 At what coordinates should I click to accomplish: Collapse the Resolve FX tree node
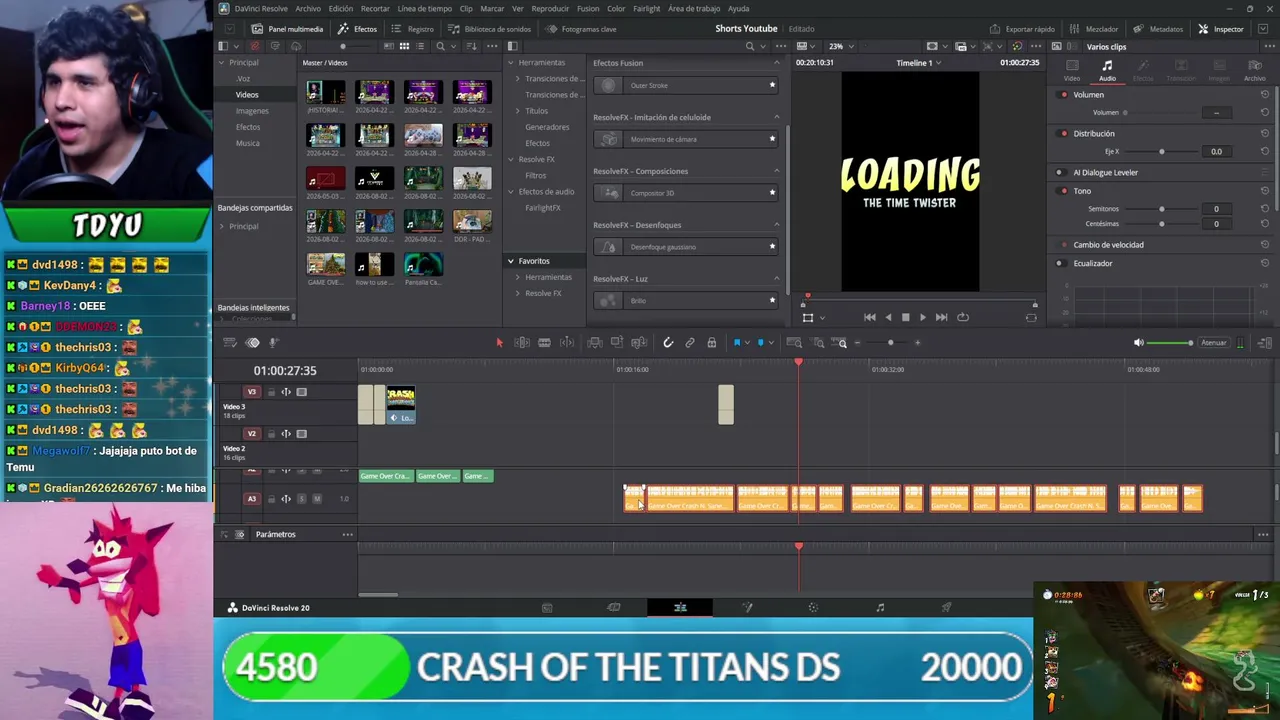[x=510, y=159]
